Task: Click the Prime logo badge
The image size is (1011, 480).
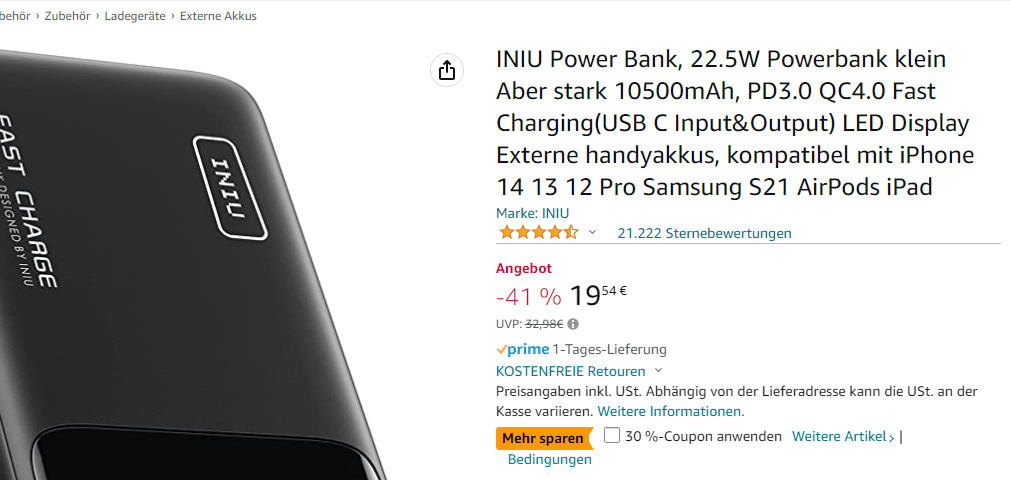Action: (522, 350)
